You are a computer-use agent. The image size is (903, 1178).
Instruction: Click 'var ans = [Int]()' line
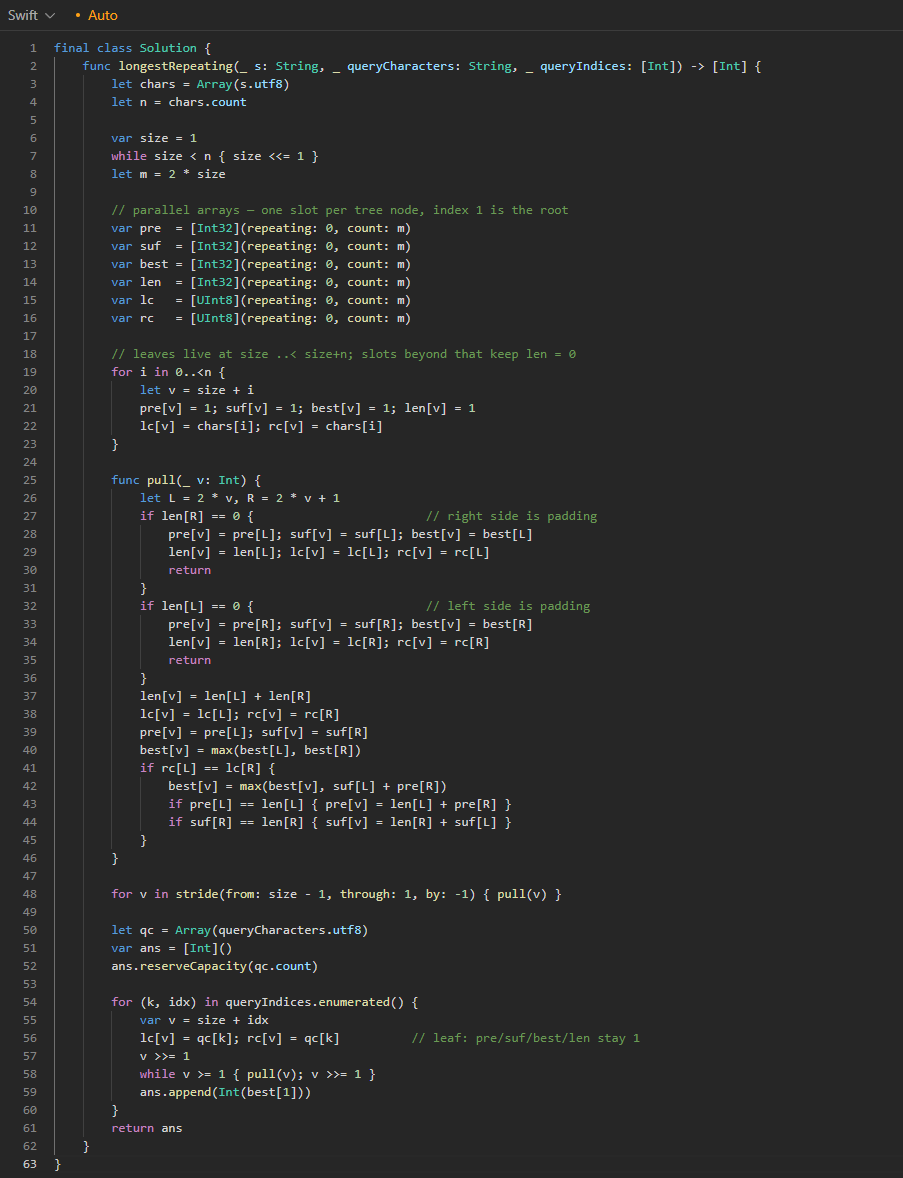(172, 948)
